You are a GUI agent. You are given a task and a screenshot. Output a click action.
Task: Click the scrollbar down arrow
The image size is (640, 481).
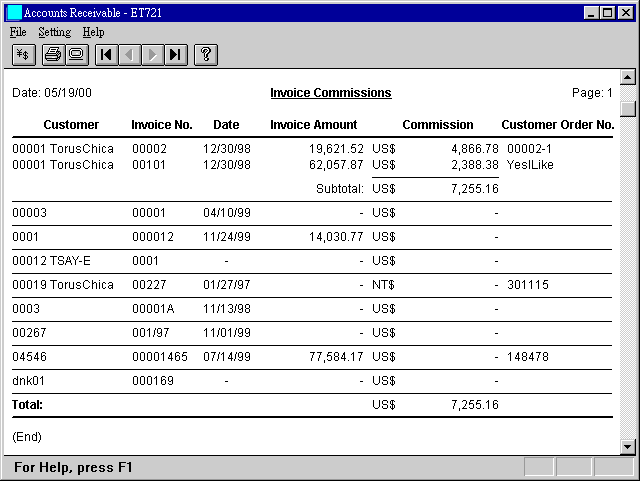(628, 446)
